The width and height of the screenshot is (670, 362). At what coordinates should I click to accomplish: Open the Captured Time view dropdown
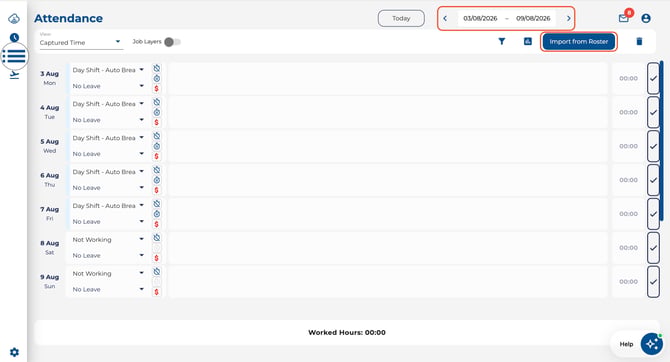point(81,42)
